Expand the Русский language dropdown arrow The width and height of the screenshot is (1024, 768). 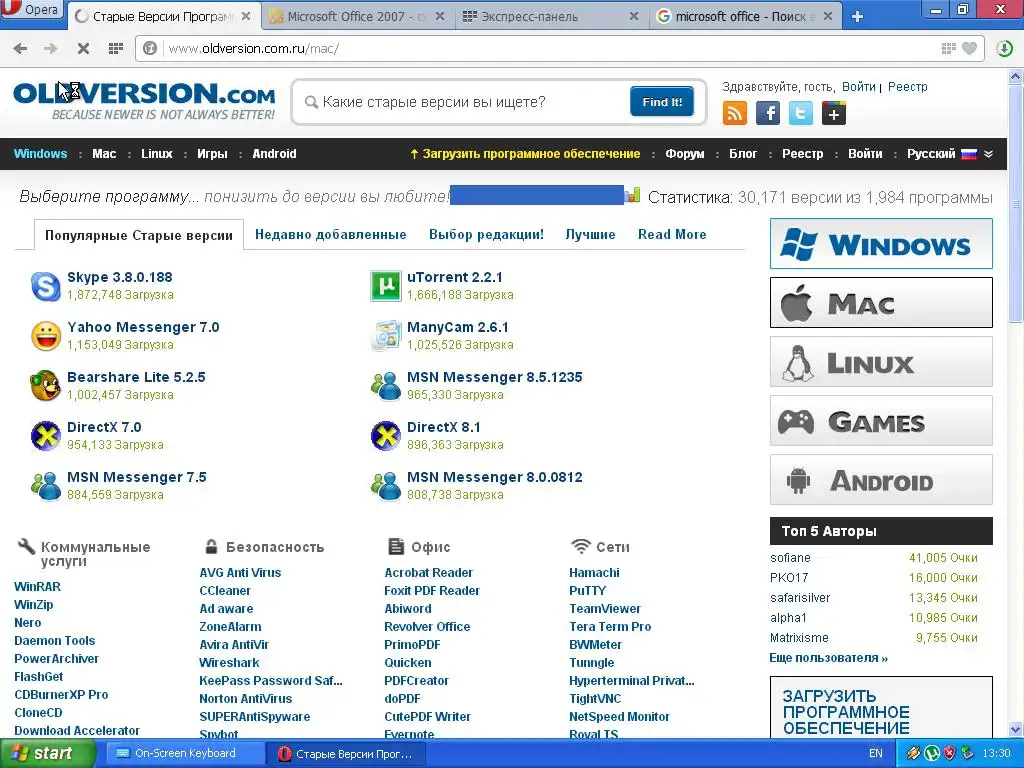coord(988,154)
